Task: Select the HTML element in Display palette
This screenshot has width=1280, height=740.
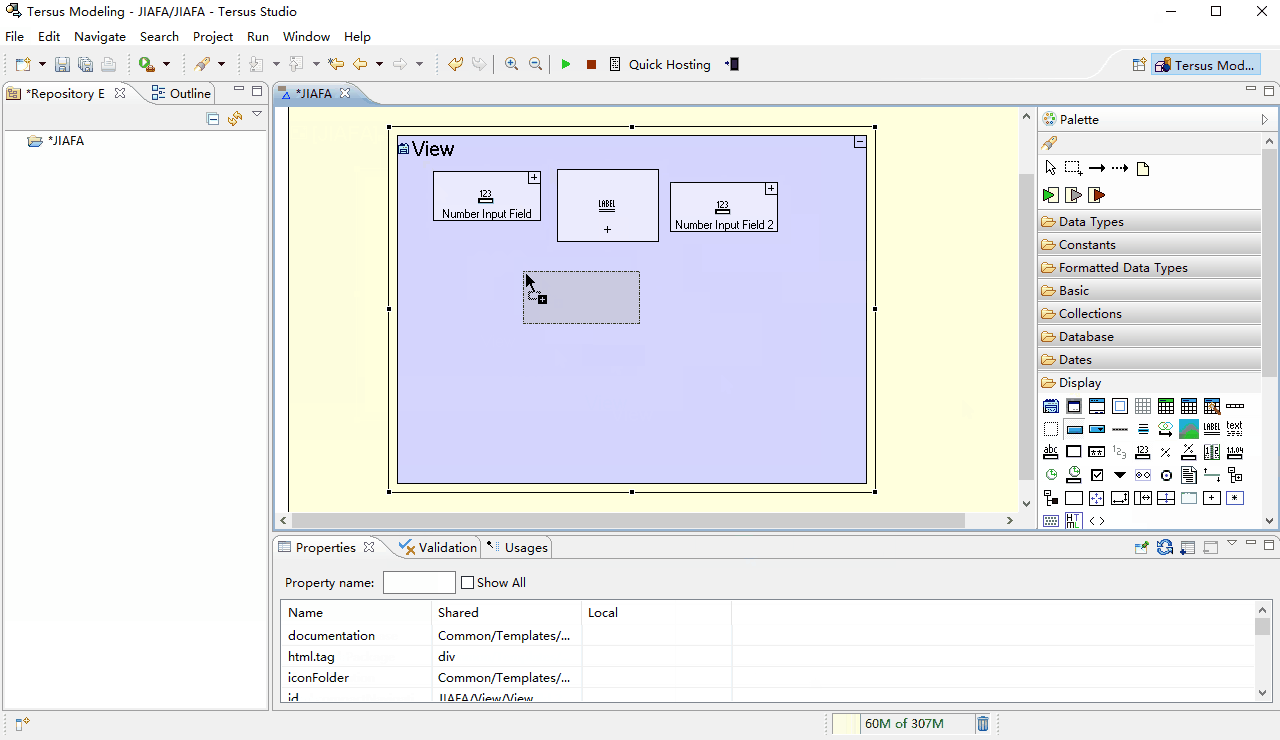Action: pos(1074,521)
